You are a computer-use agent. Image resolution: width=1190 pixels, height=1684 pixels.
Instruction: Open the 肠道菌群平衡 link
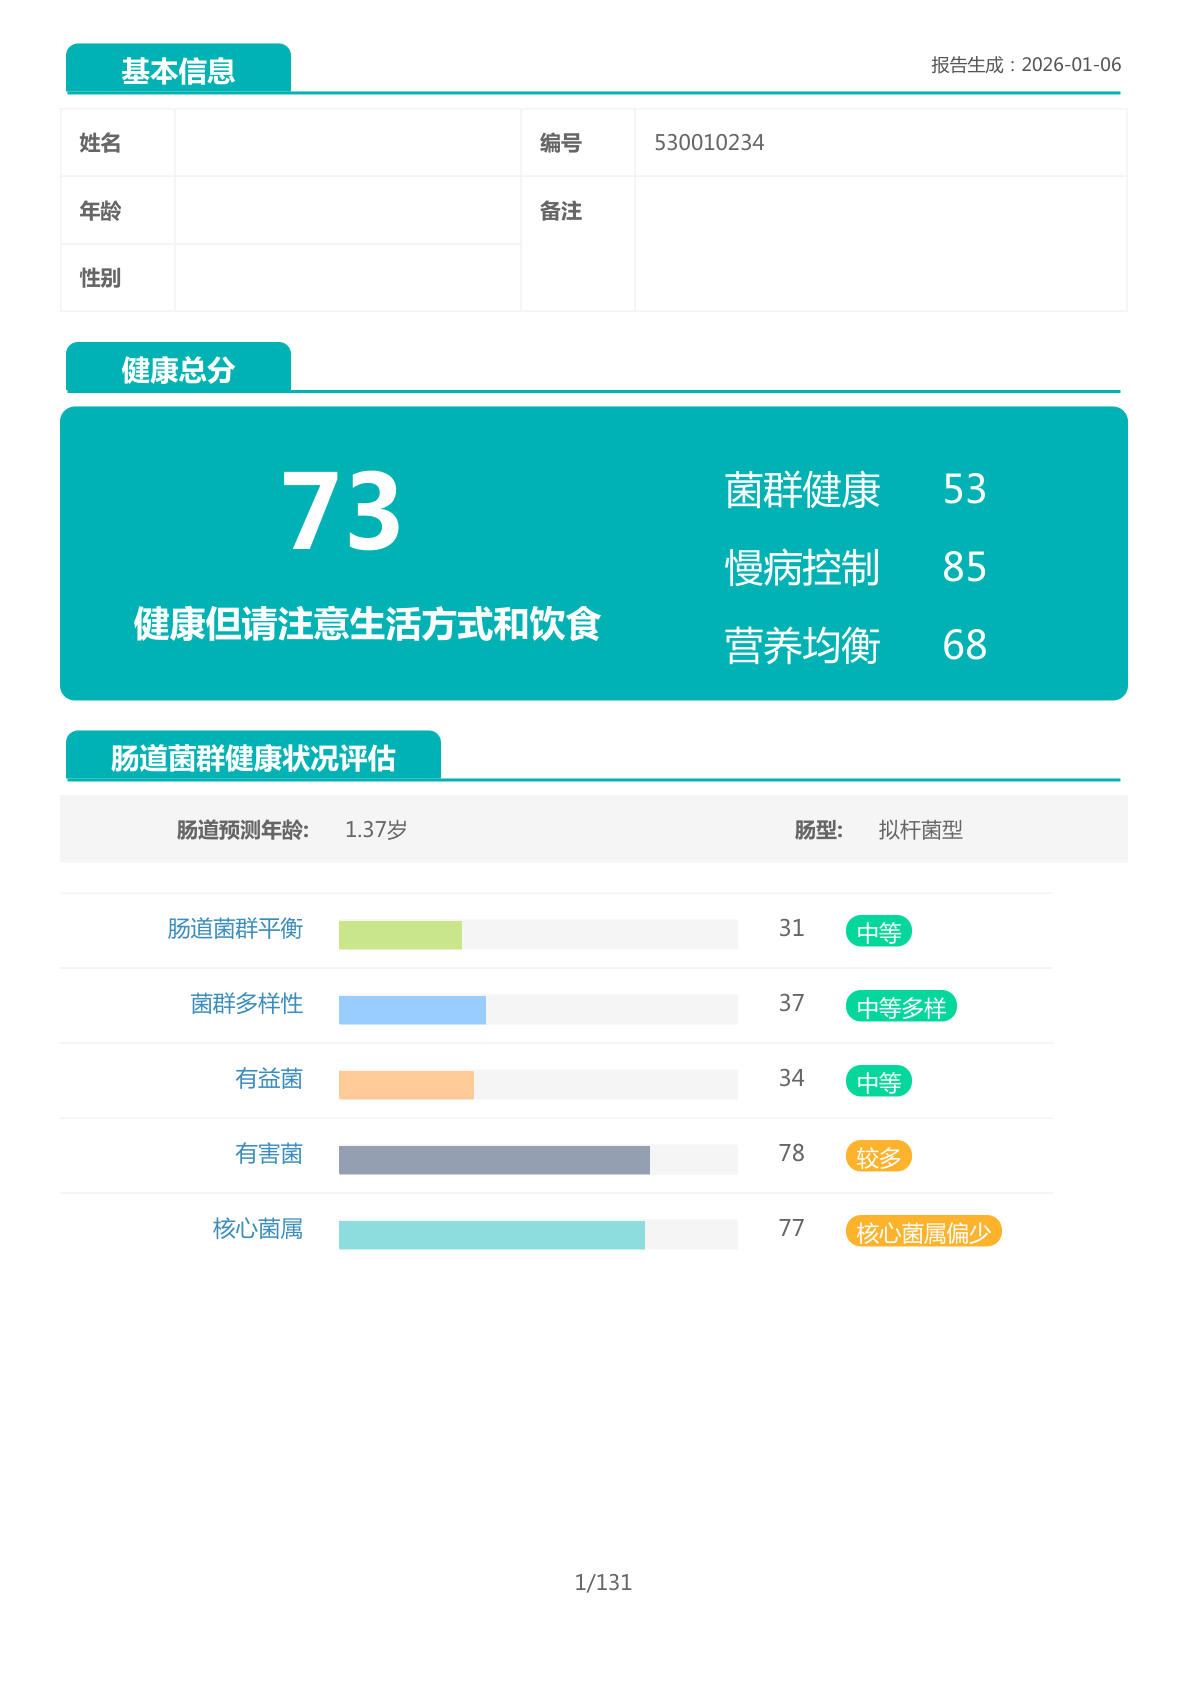point(235,929)
